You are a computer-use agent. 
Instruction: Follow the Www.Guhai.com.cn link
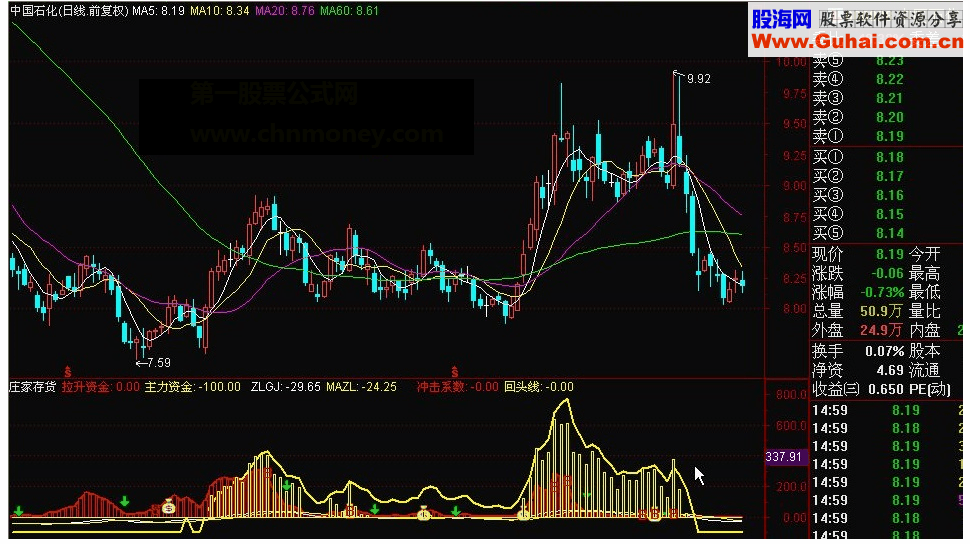(x=857, y=41)
